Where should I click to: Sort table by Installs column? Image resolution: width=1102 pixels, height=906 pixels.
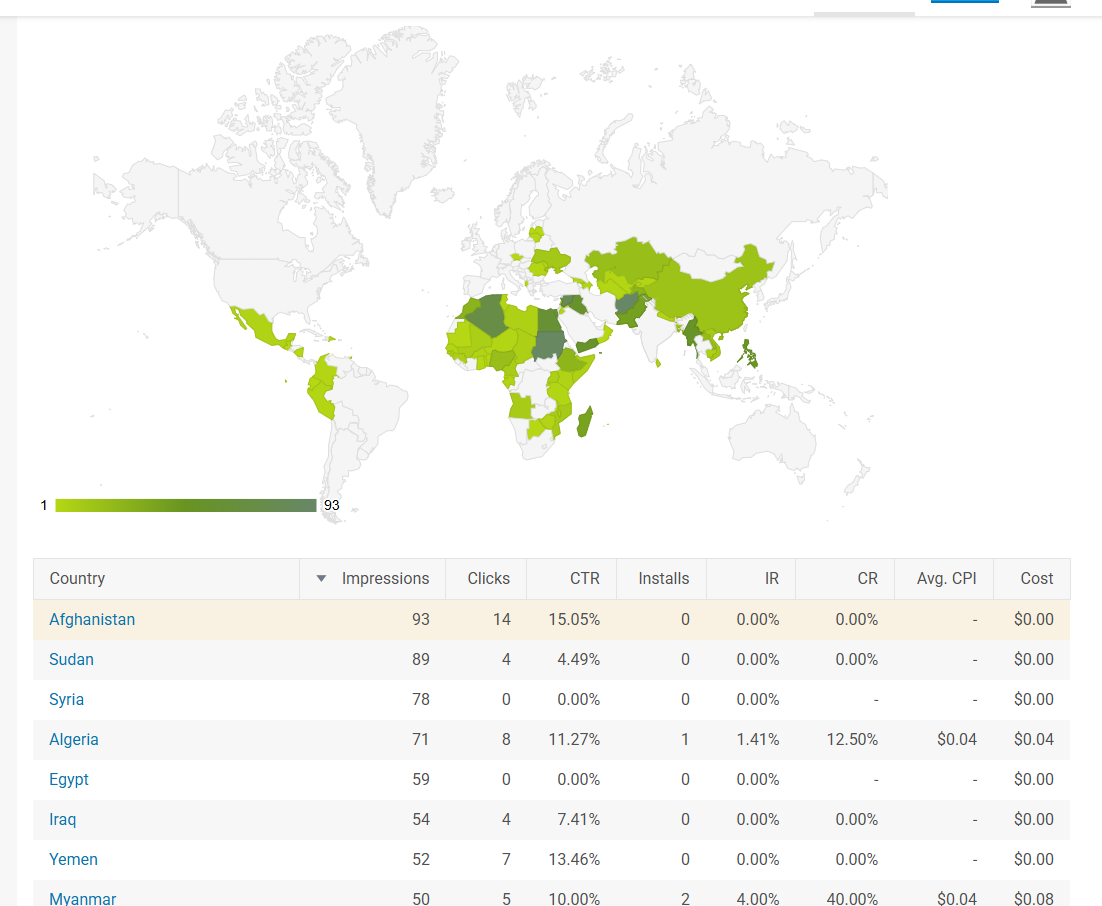(x=663, y=578)
